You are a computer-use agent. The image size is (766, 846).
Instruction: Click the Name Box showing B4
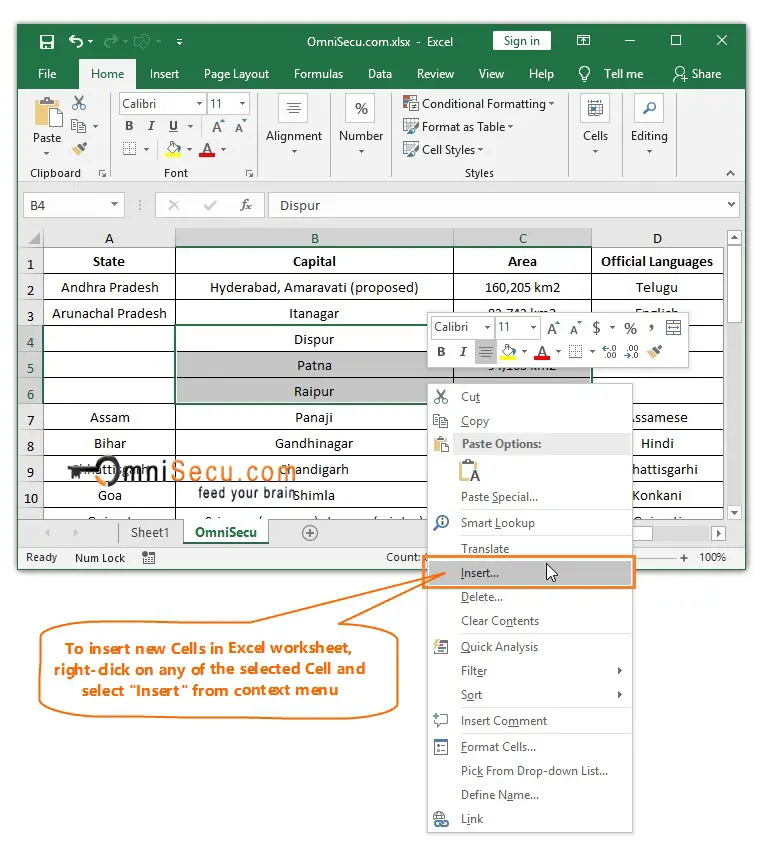point(74,205)
